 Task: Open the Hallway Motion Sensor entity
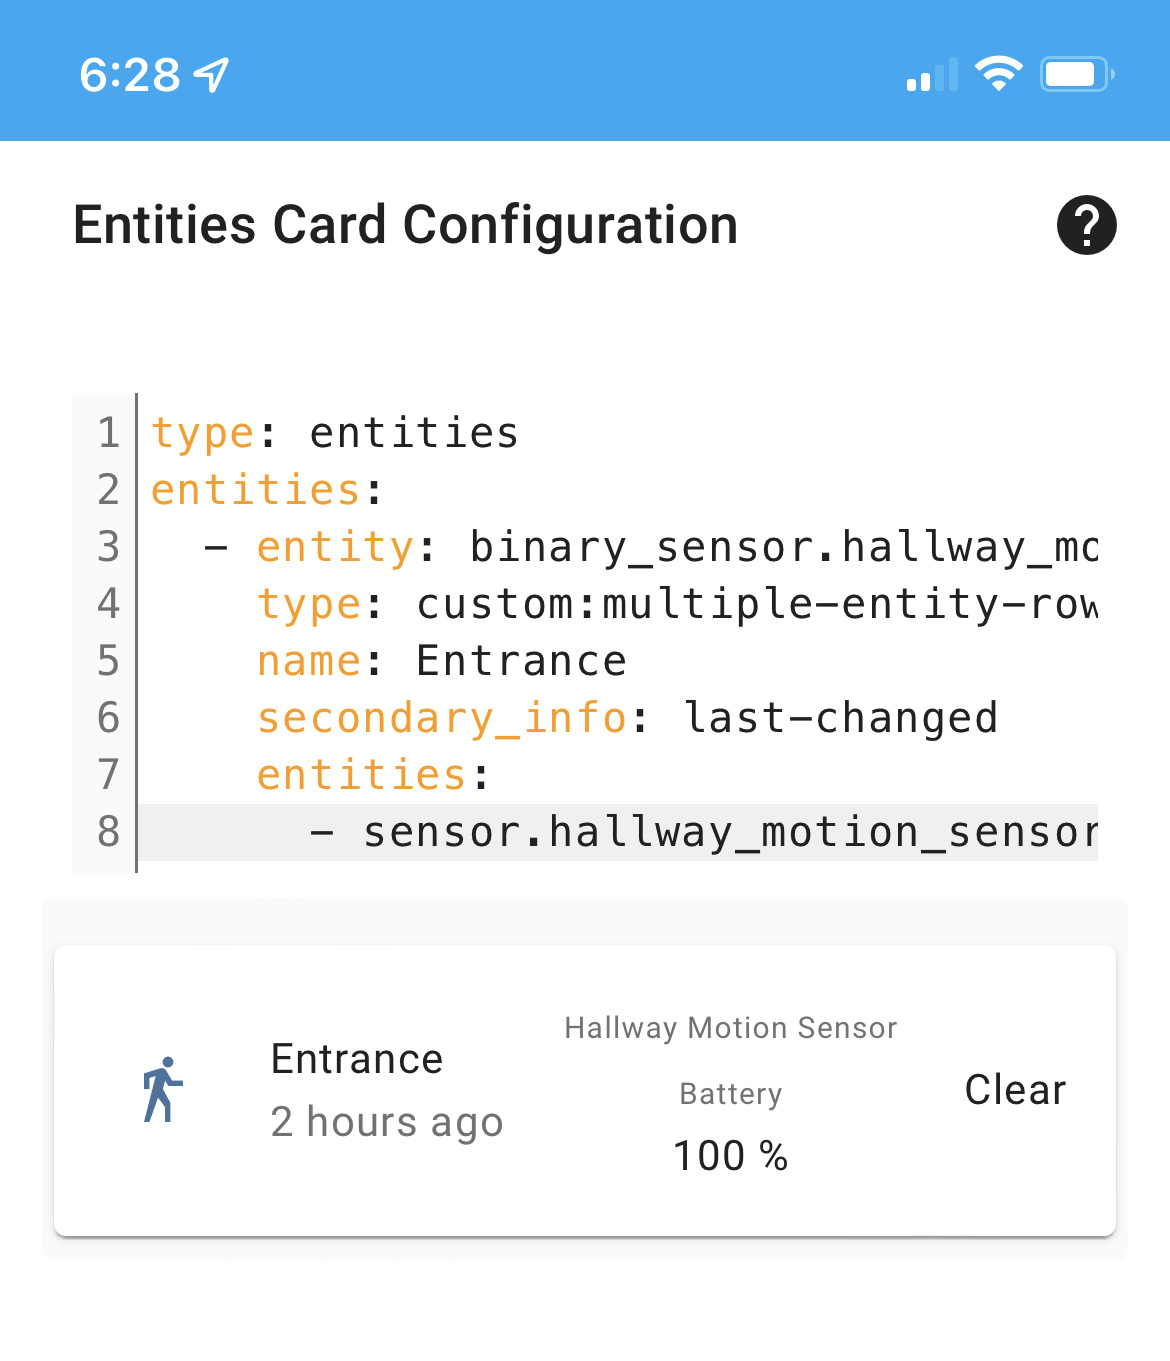tap(731, 1027)
